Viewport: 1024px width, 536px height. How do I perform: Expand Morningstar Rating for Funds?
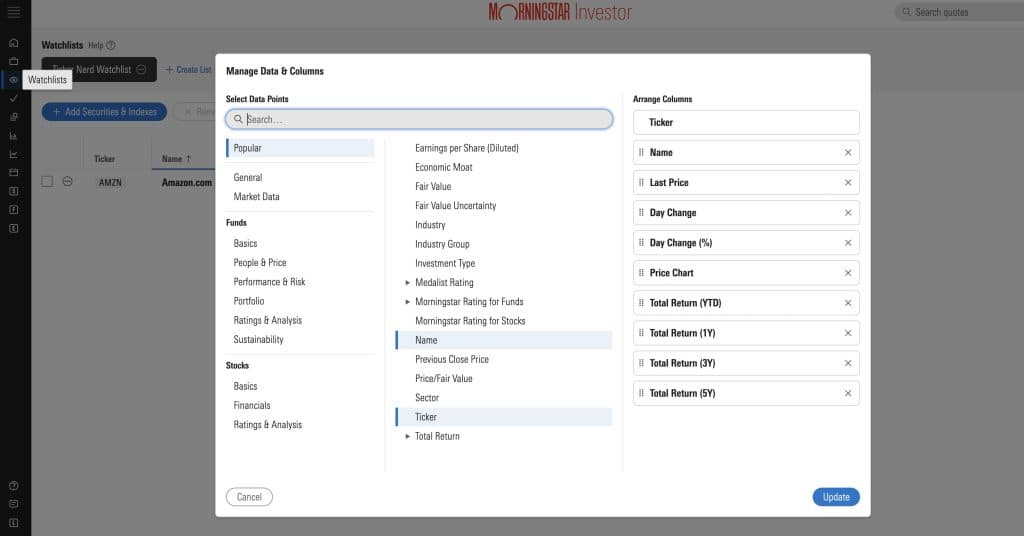tap(408, 302)
